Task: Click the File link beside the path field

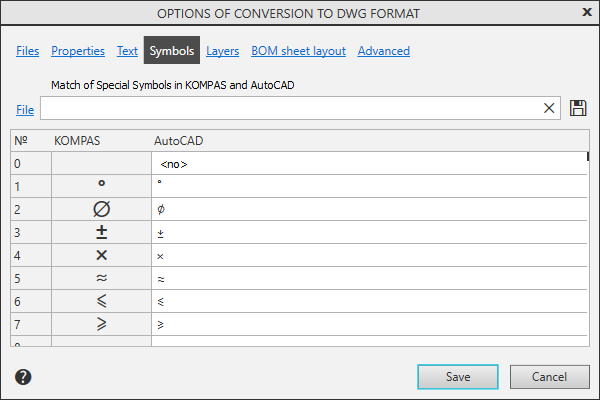Action: click(25, 109)
